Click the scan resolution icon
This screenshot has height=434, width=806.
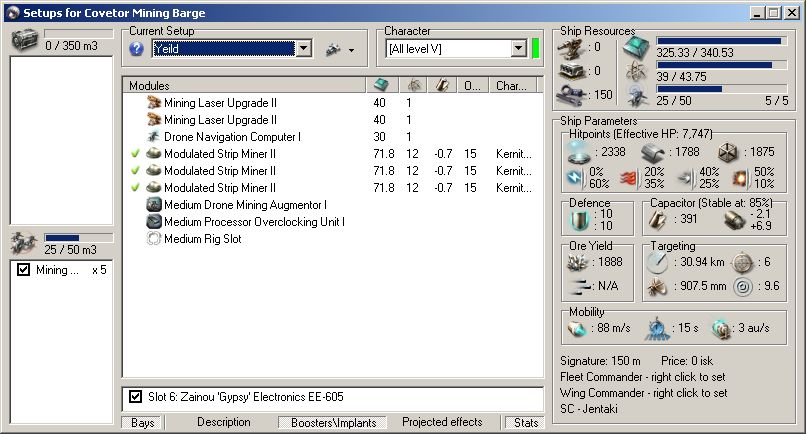(x=657, y=286)
